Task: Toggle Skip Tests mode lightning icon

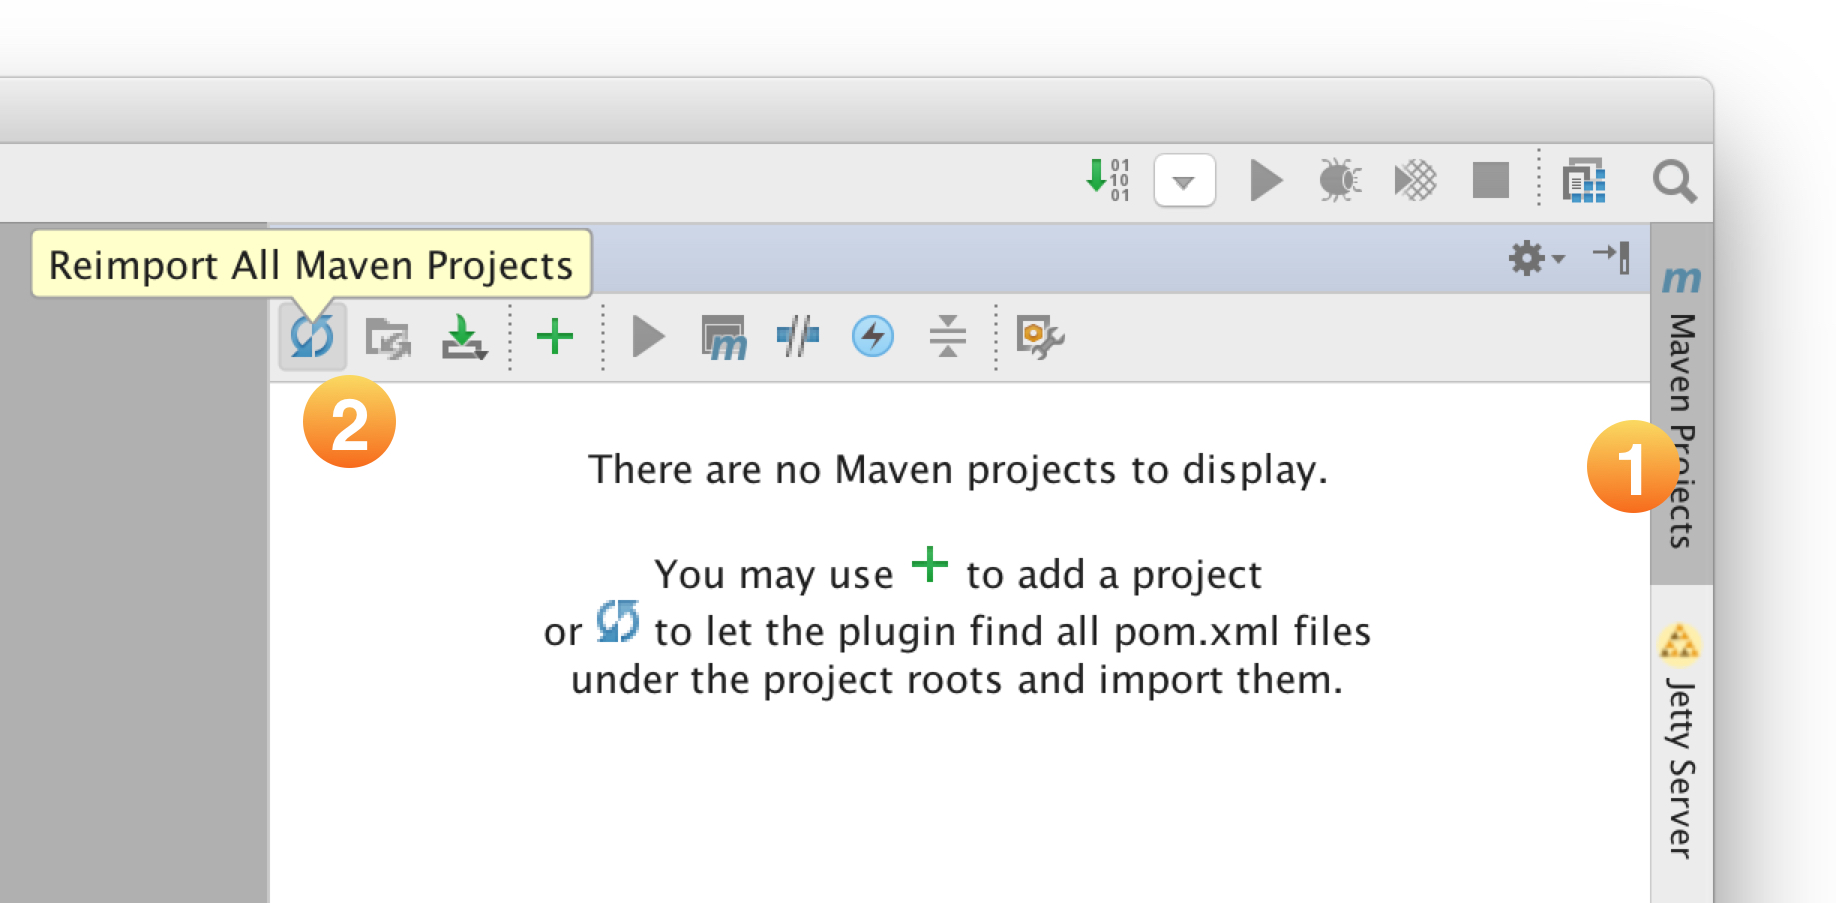Action: click(x=873, y=336)
